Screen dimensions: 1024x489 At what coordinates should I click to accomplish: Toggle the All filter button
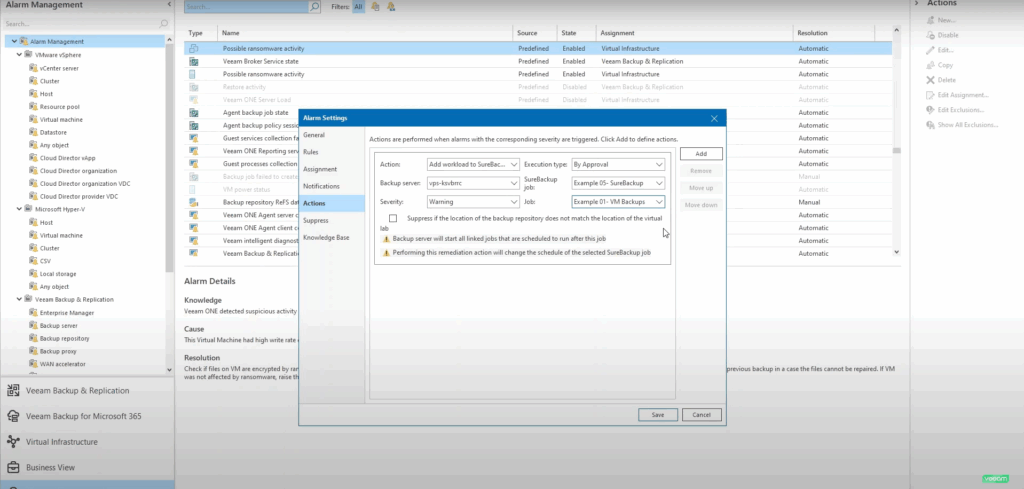(x=358, y=6)
